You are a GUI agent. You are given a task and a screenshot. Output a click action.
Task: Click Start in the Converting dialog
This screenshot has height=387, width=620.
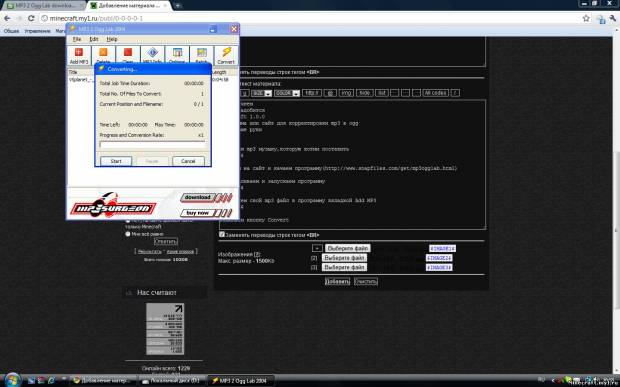[x=116, y=161]
